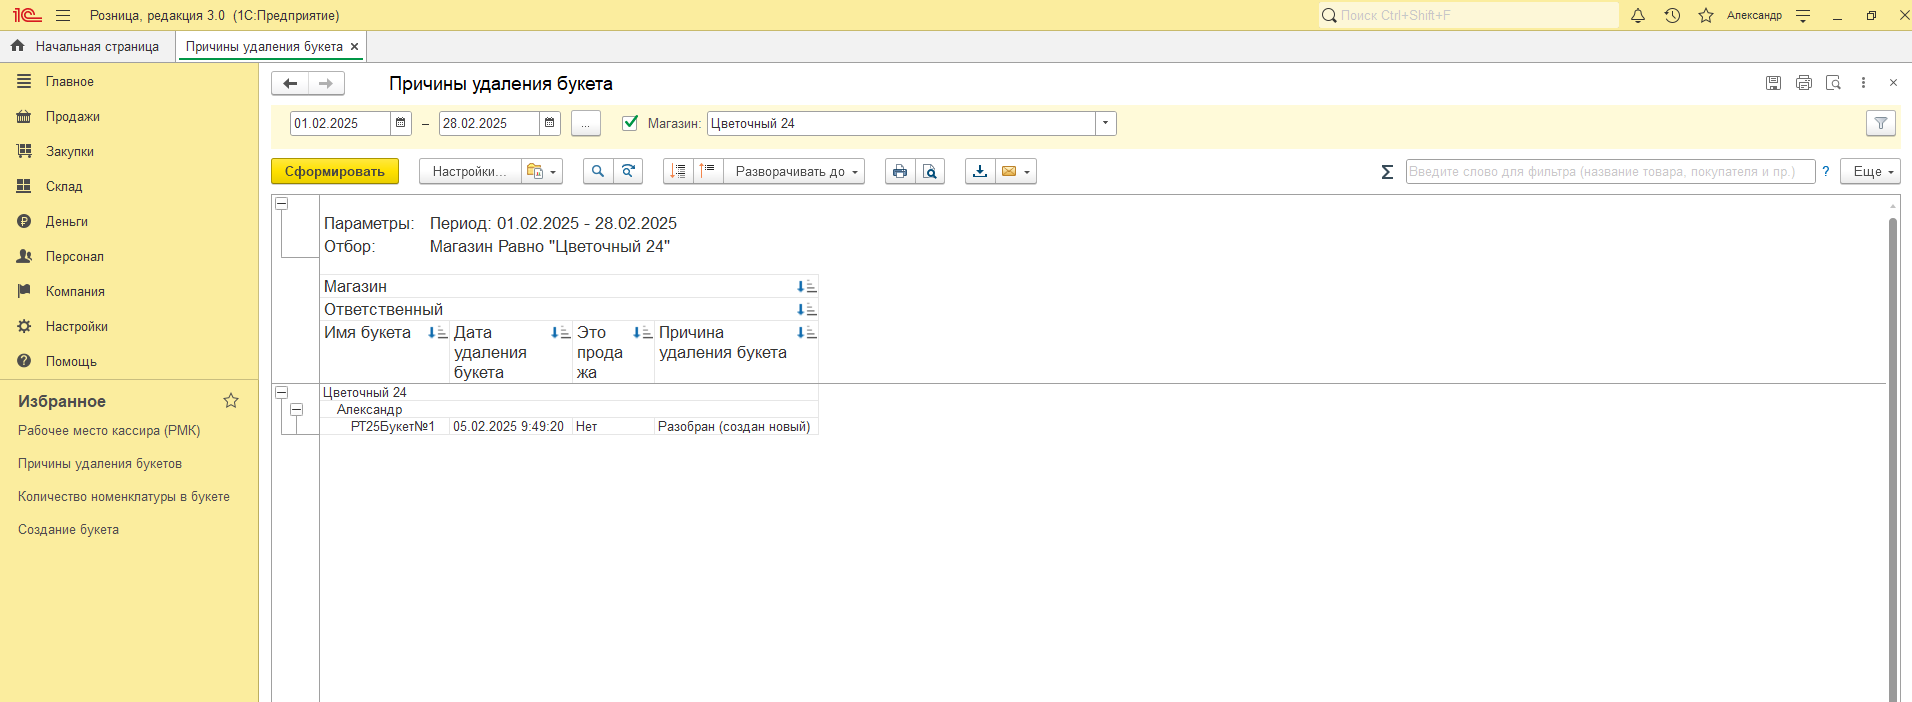Open the history clock icon
1912x702 pixels.
(x=1672, y=16)
